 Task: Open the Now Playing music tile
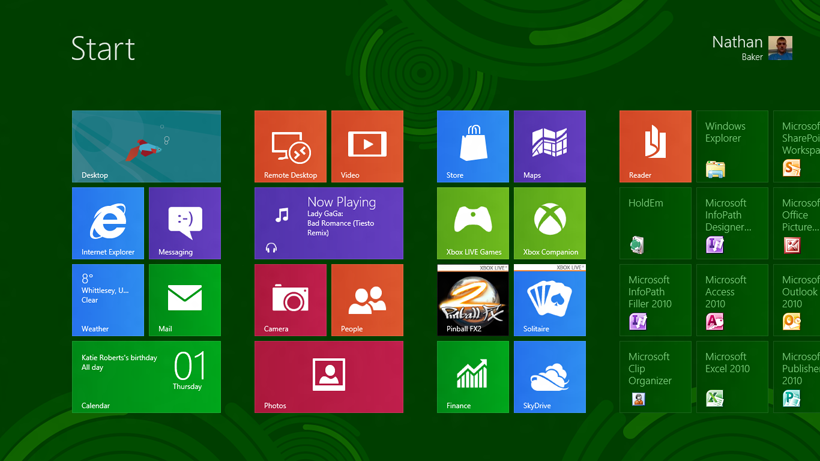(x=329, y=223)
